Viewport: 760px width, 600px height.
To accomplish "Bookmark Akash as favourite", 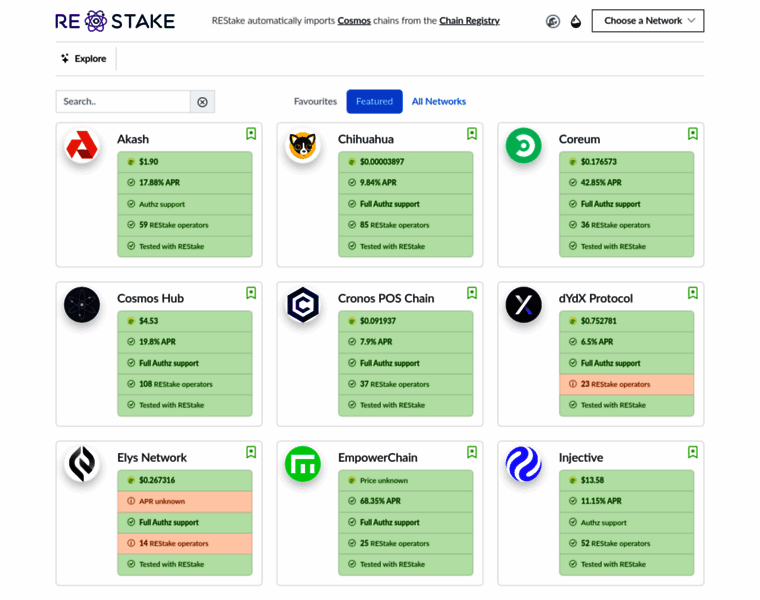I will point(251,134).
